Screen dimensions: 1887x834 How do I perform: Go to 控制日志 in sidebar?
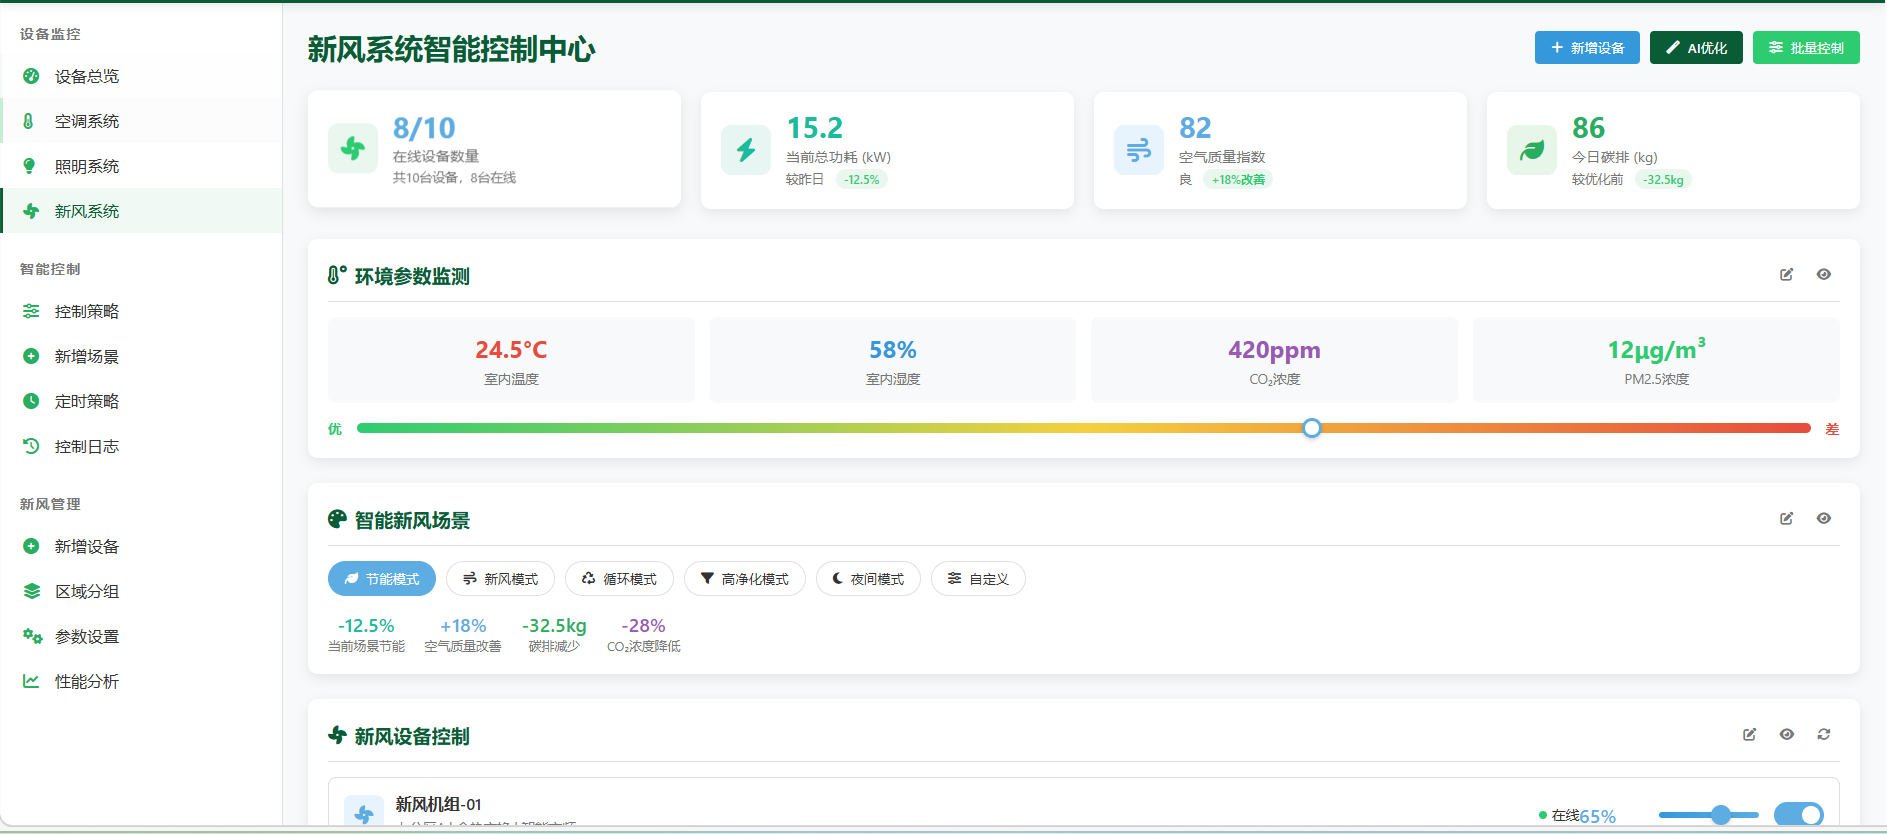87,447
